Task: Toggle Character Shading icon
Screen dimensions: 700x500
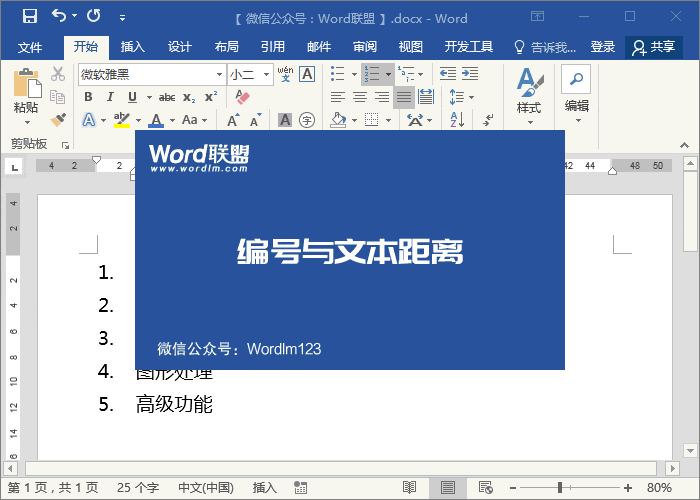Action: click(x=285, y=120)
